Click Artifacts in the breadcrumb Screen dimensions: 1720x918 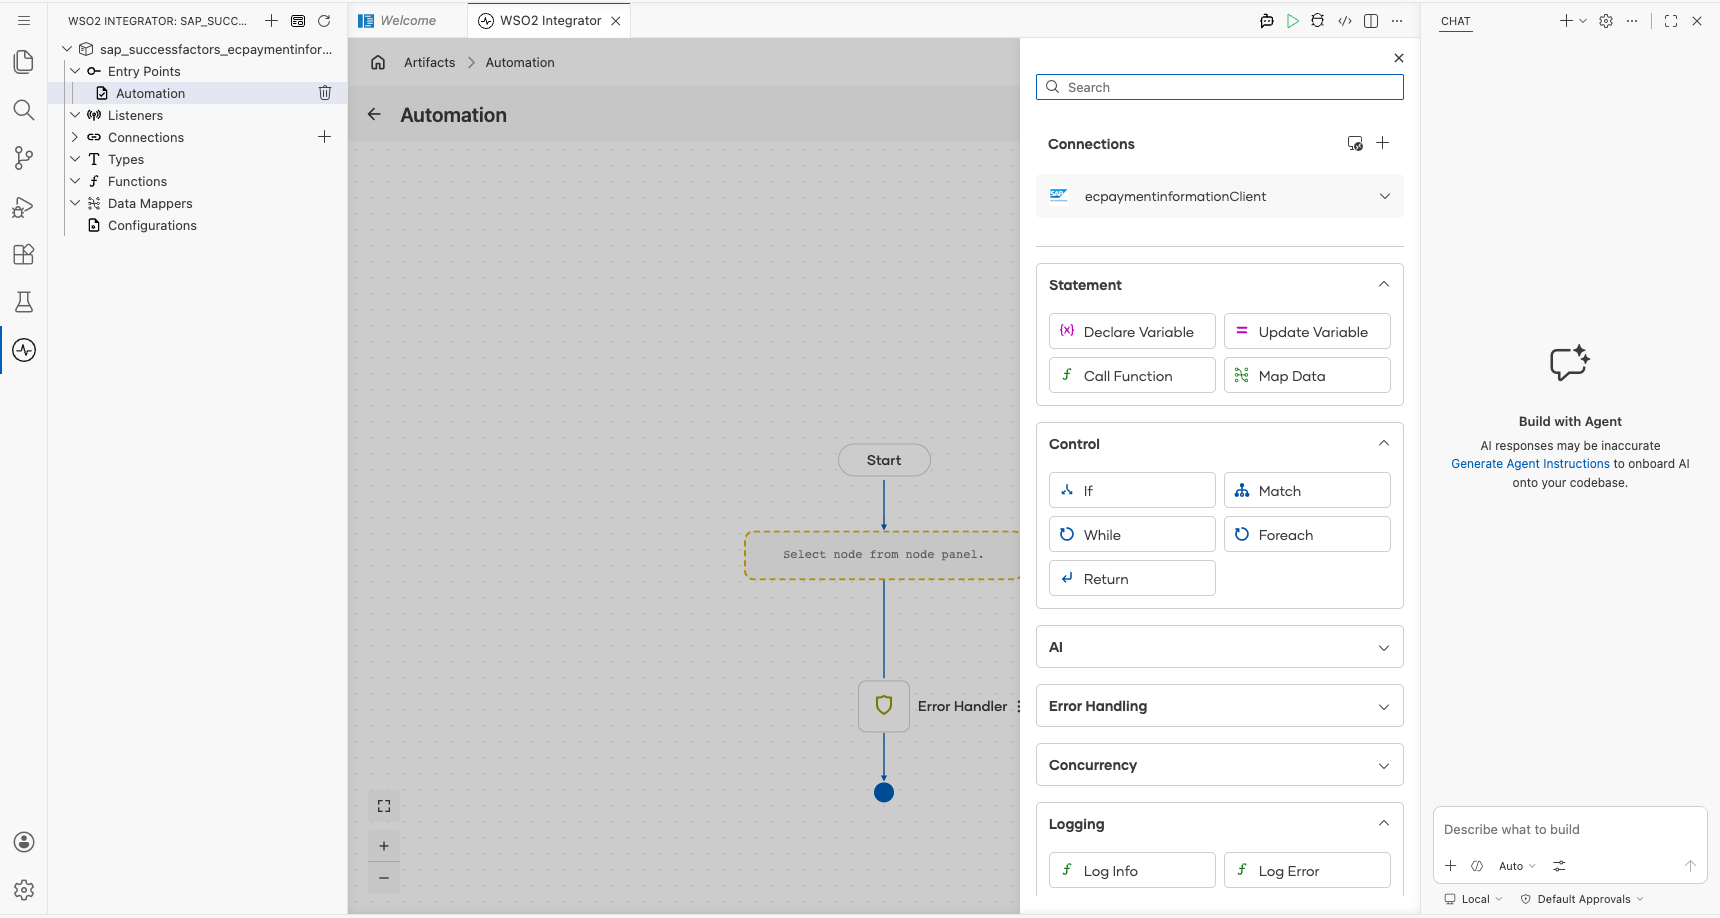[x=430, y=62]
